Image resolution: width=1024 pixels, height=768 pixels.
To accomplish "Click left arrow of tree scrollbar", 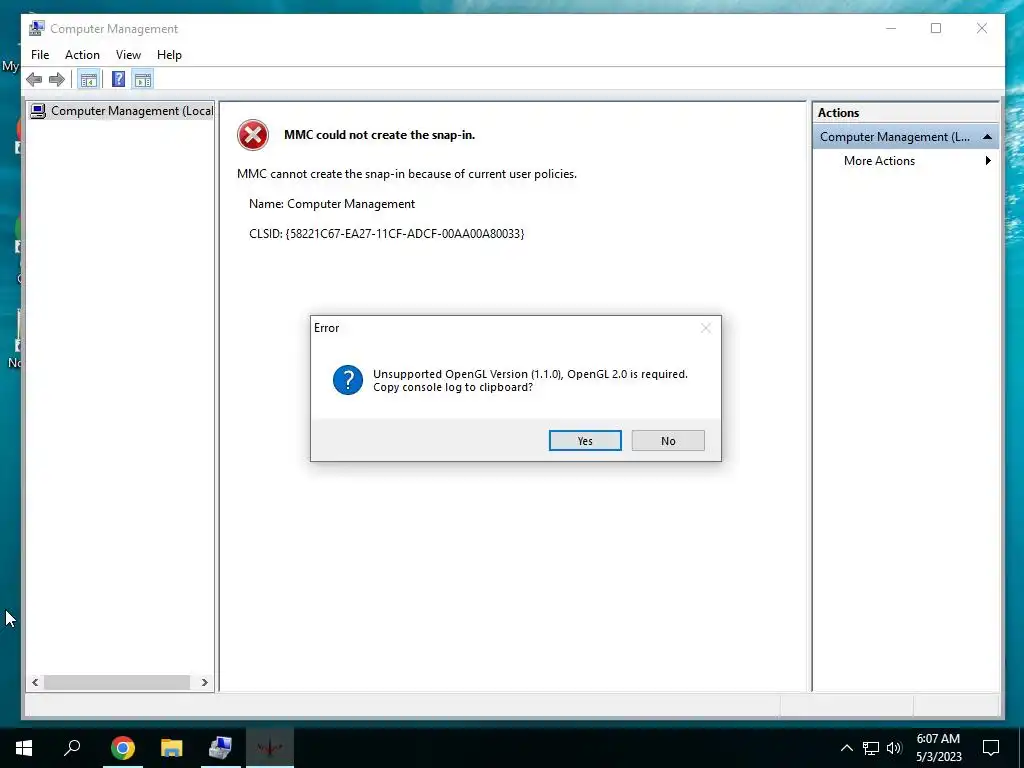I will 35,682.
